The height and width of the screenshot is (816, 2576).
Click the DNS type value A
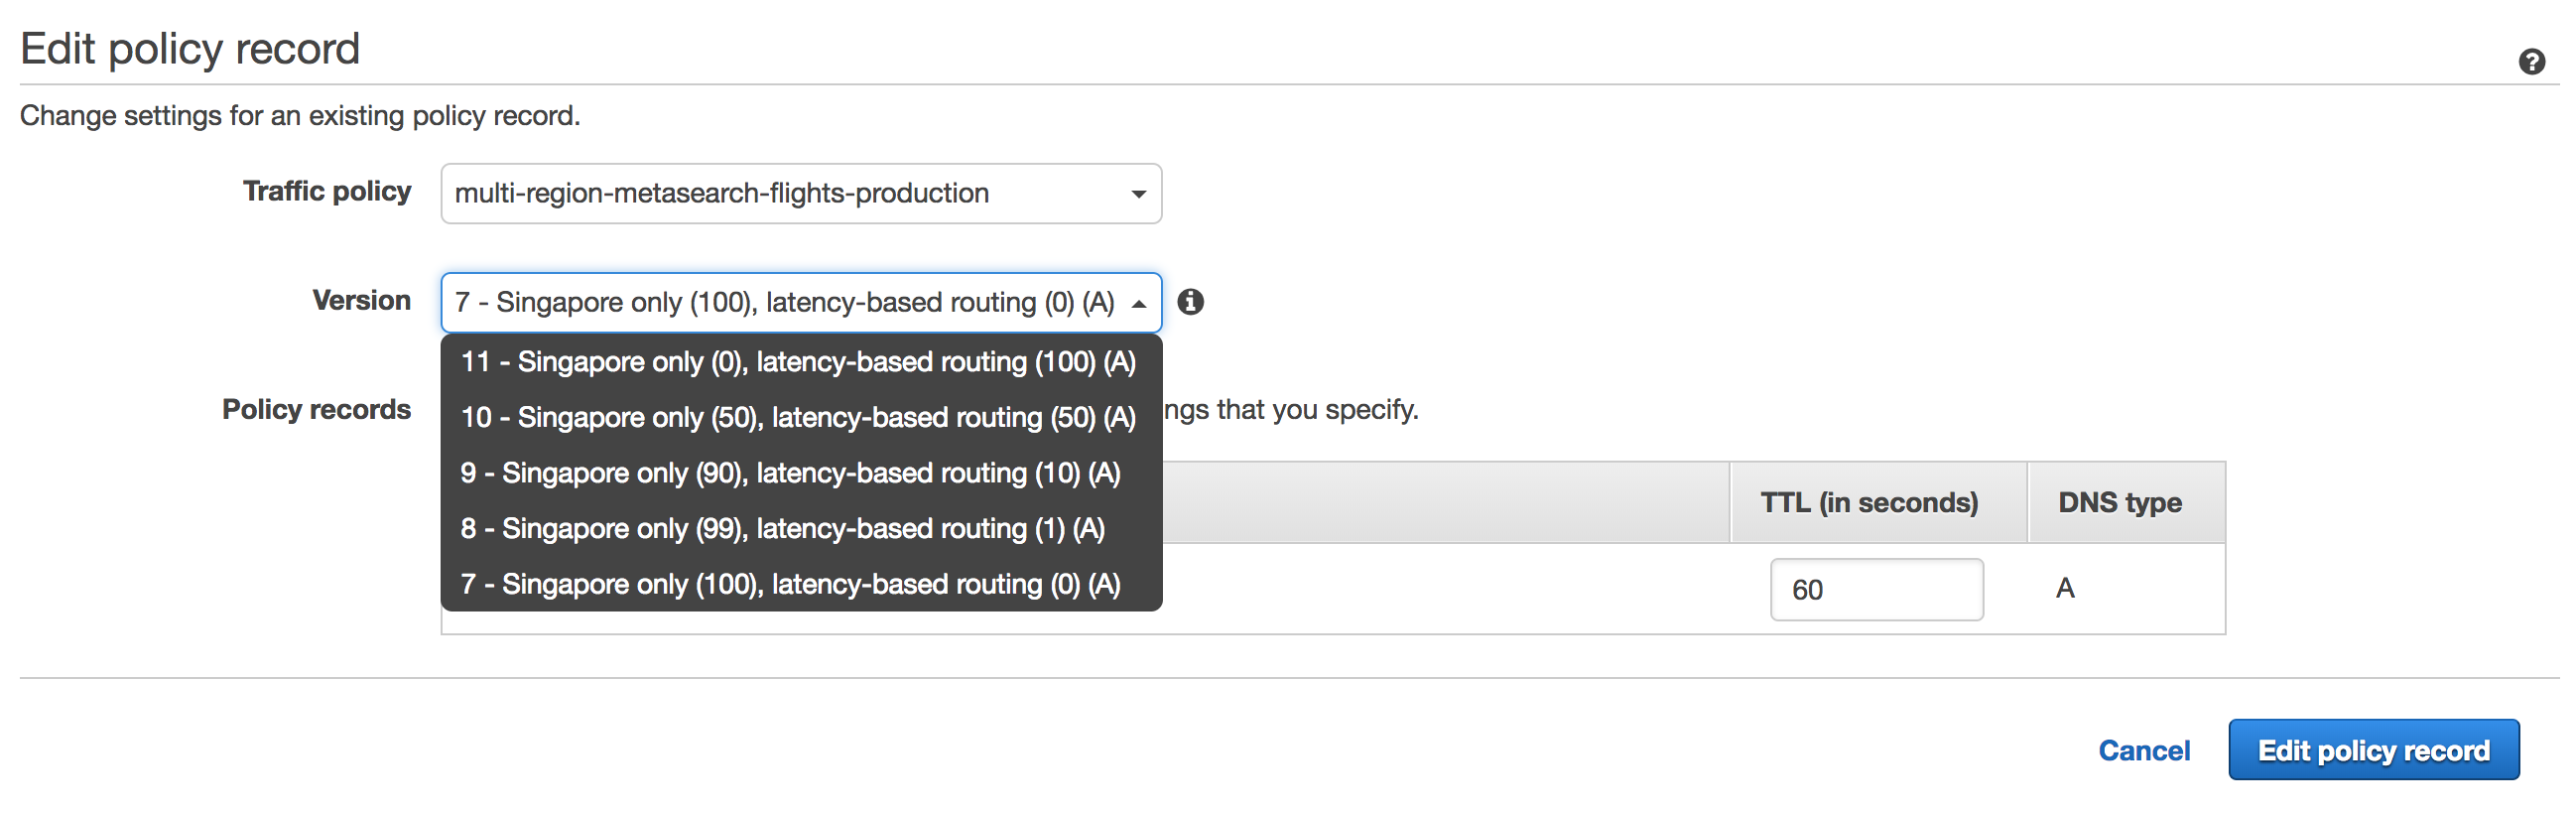pos(2064,588)
